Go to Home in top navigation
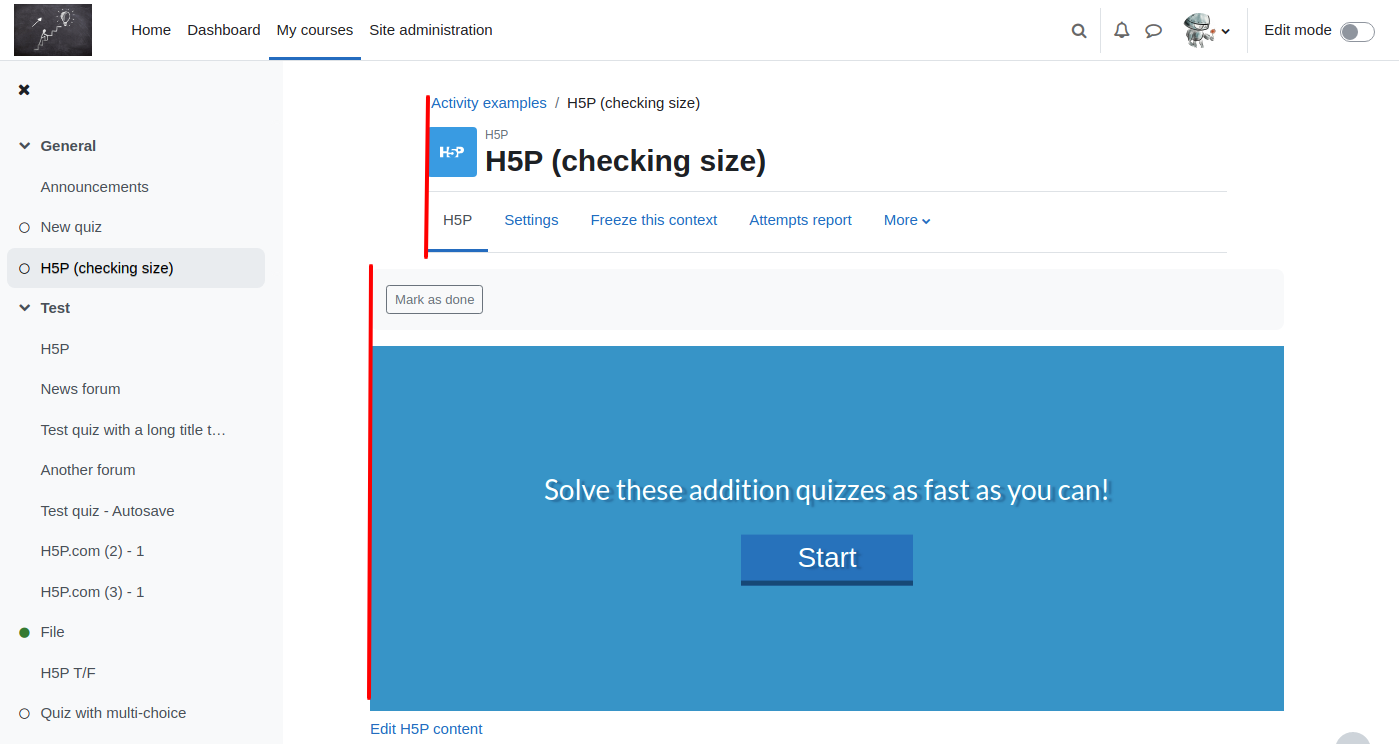Screen dimensions: 1399x744 pyautogui.click(x=151, y=30)
